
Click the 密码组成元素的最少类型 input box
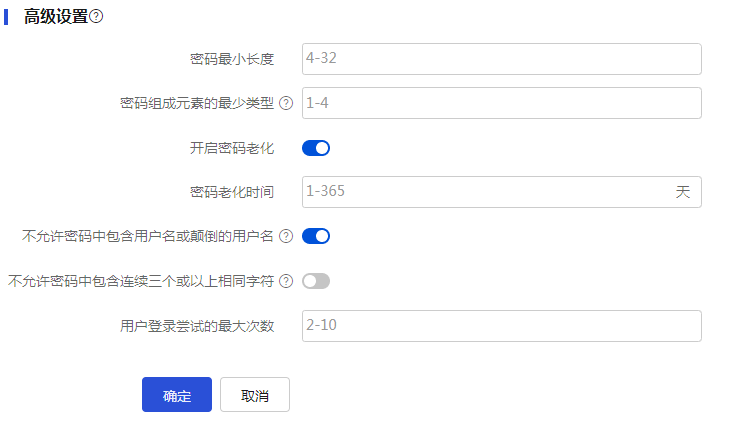501,103
